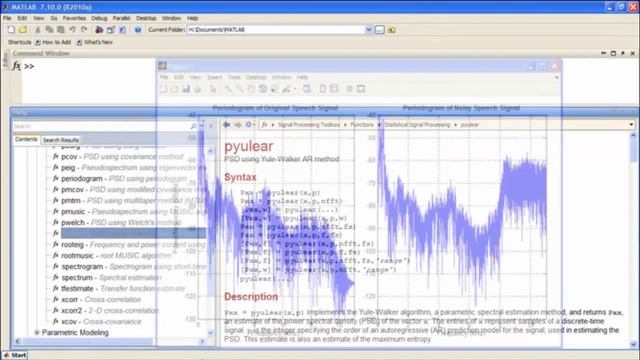
Task: Undock the Command Window
Action: [623, 53]
